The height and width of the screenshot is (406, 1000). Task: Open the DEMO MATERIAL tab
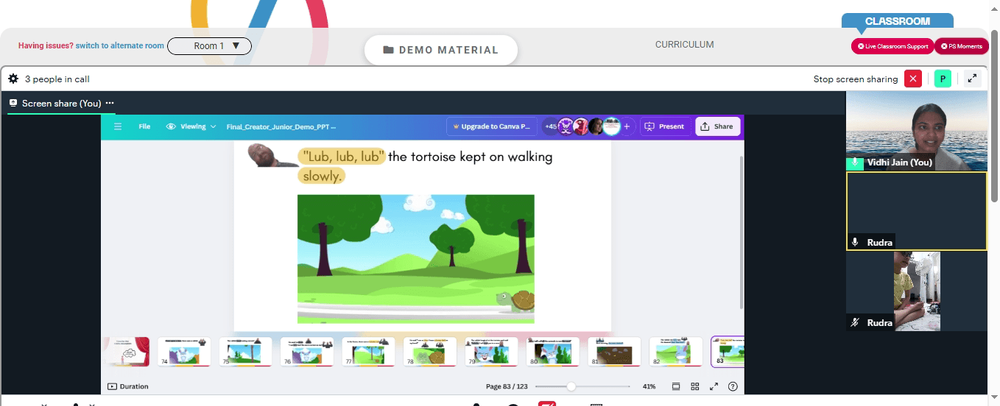point(441,50)
